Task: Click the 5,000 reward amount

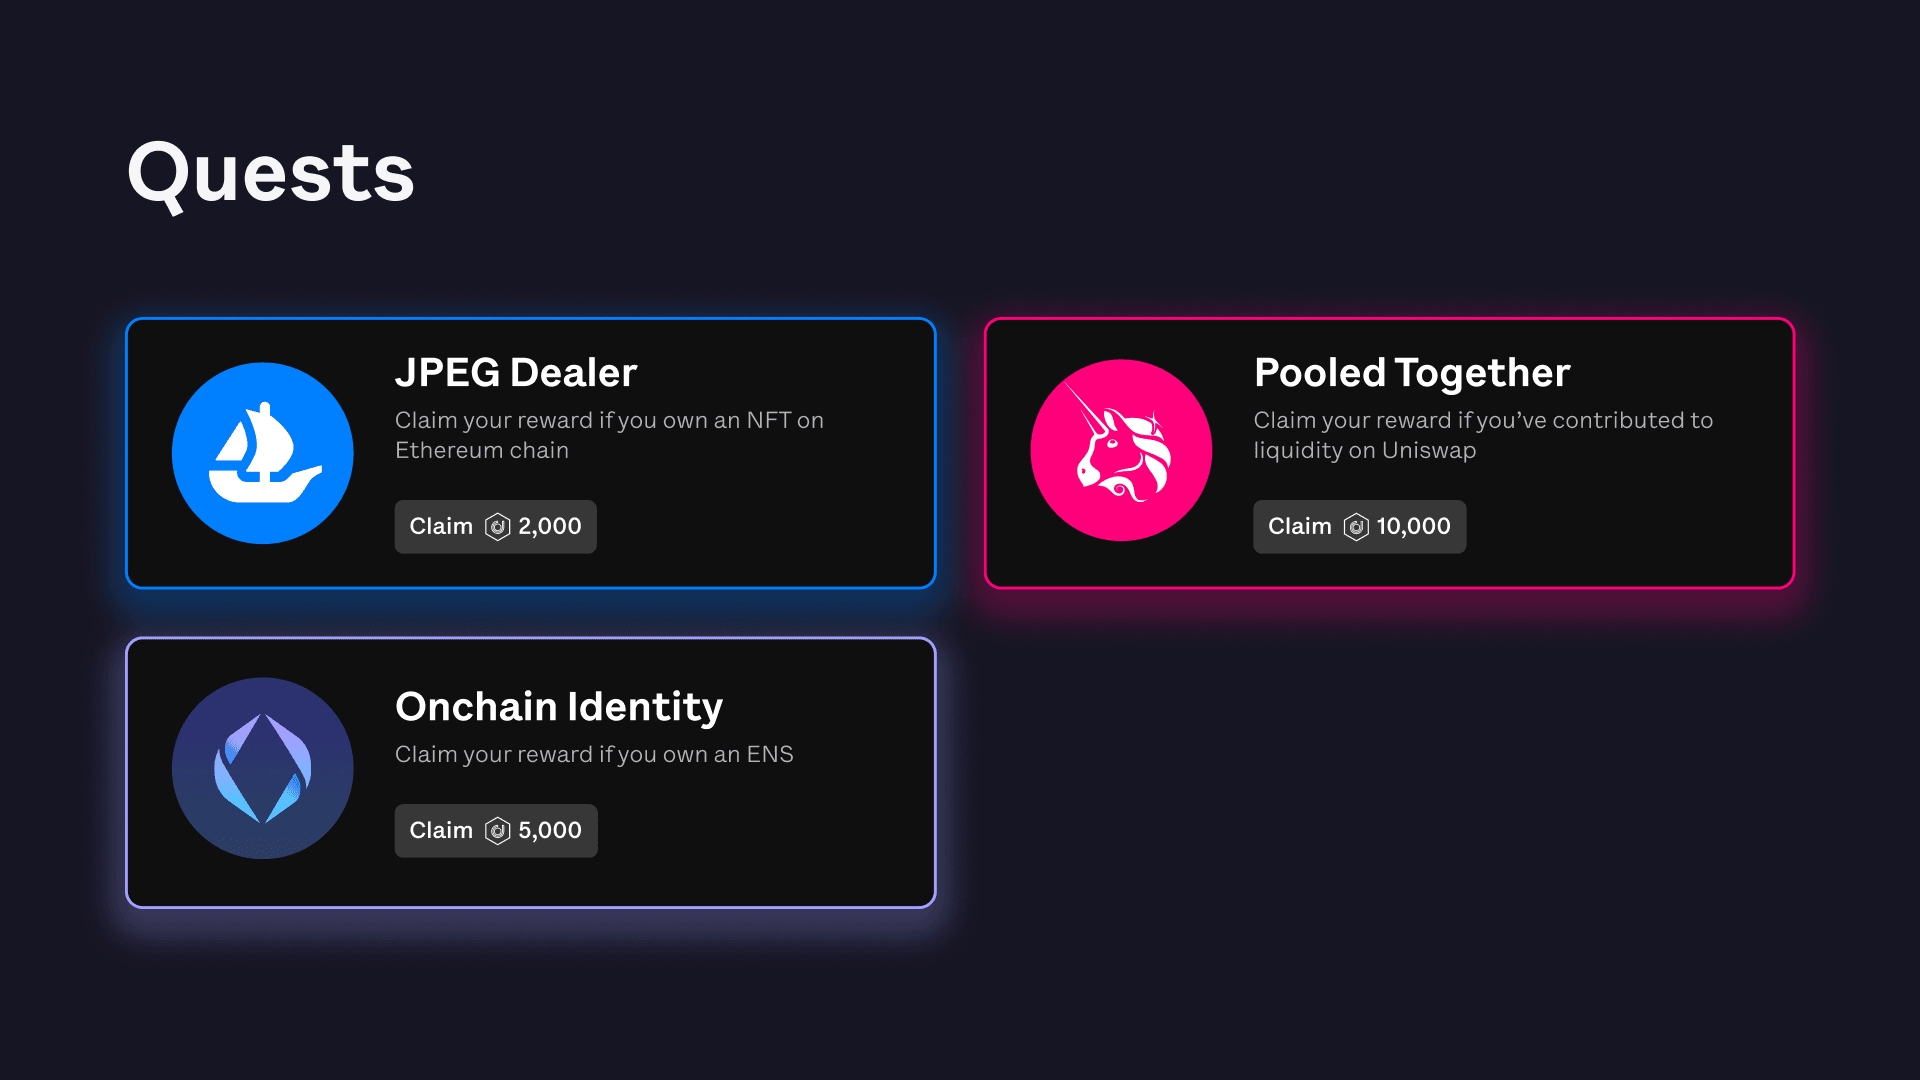Action: pos(550,831)
